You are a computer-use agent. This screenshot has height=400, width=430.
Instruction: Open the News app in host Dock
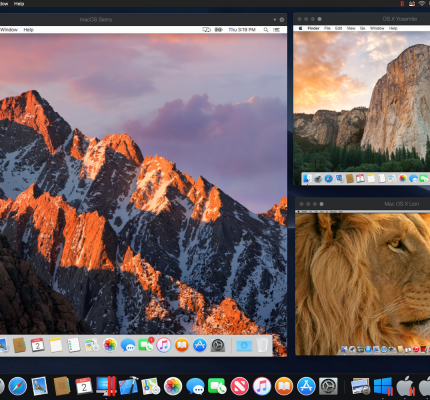coord(240,386)
